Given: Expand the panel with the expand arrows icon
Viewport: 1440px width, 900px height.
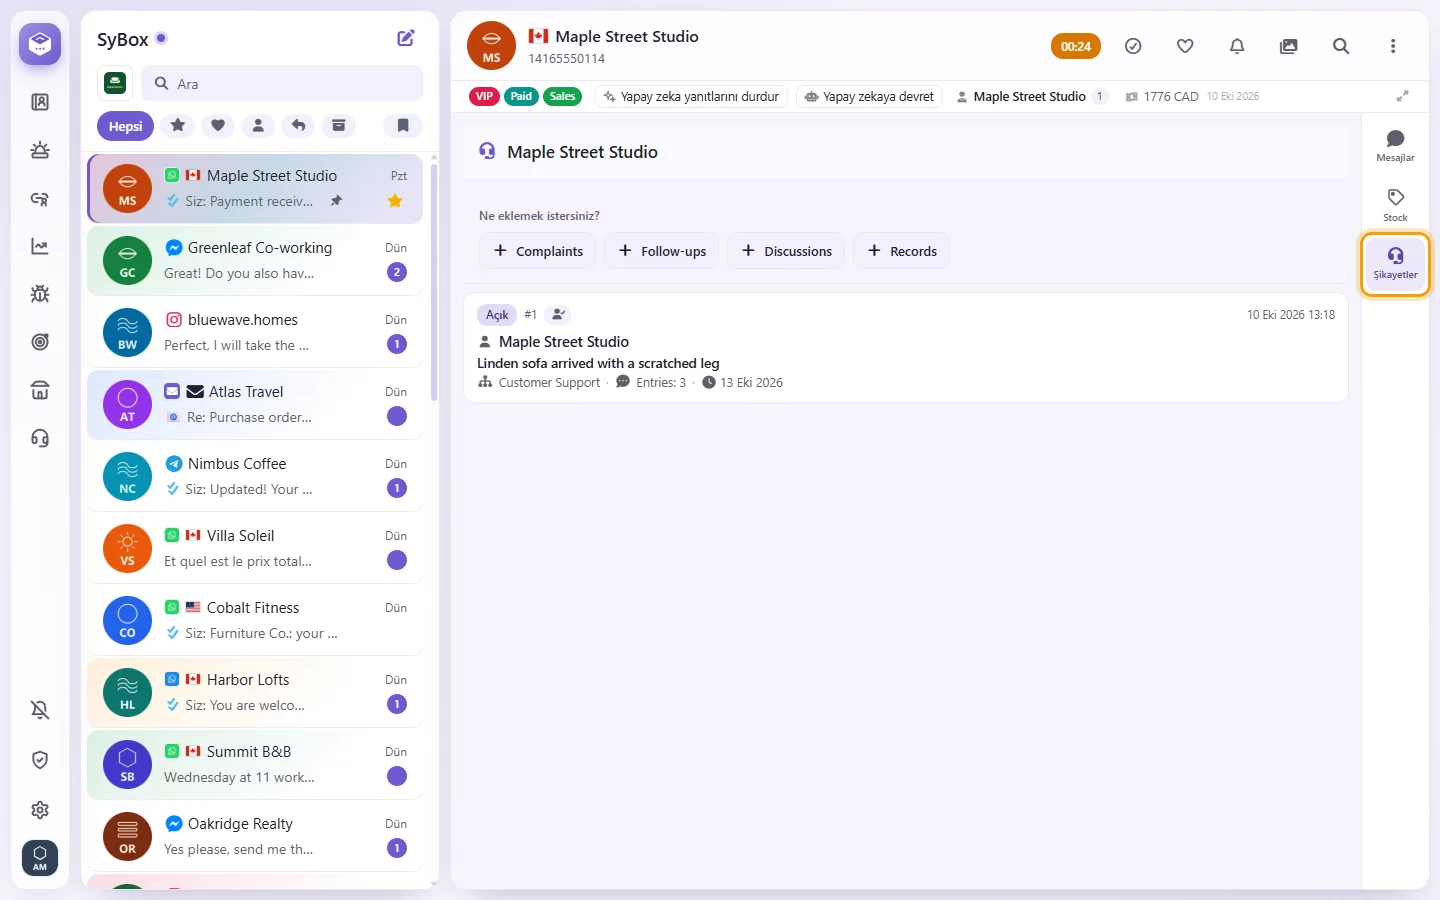Looking at the screenshot, I should (x=1403, y=96).
